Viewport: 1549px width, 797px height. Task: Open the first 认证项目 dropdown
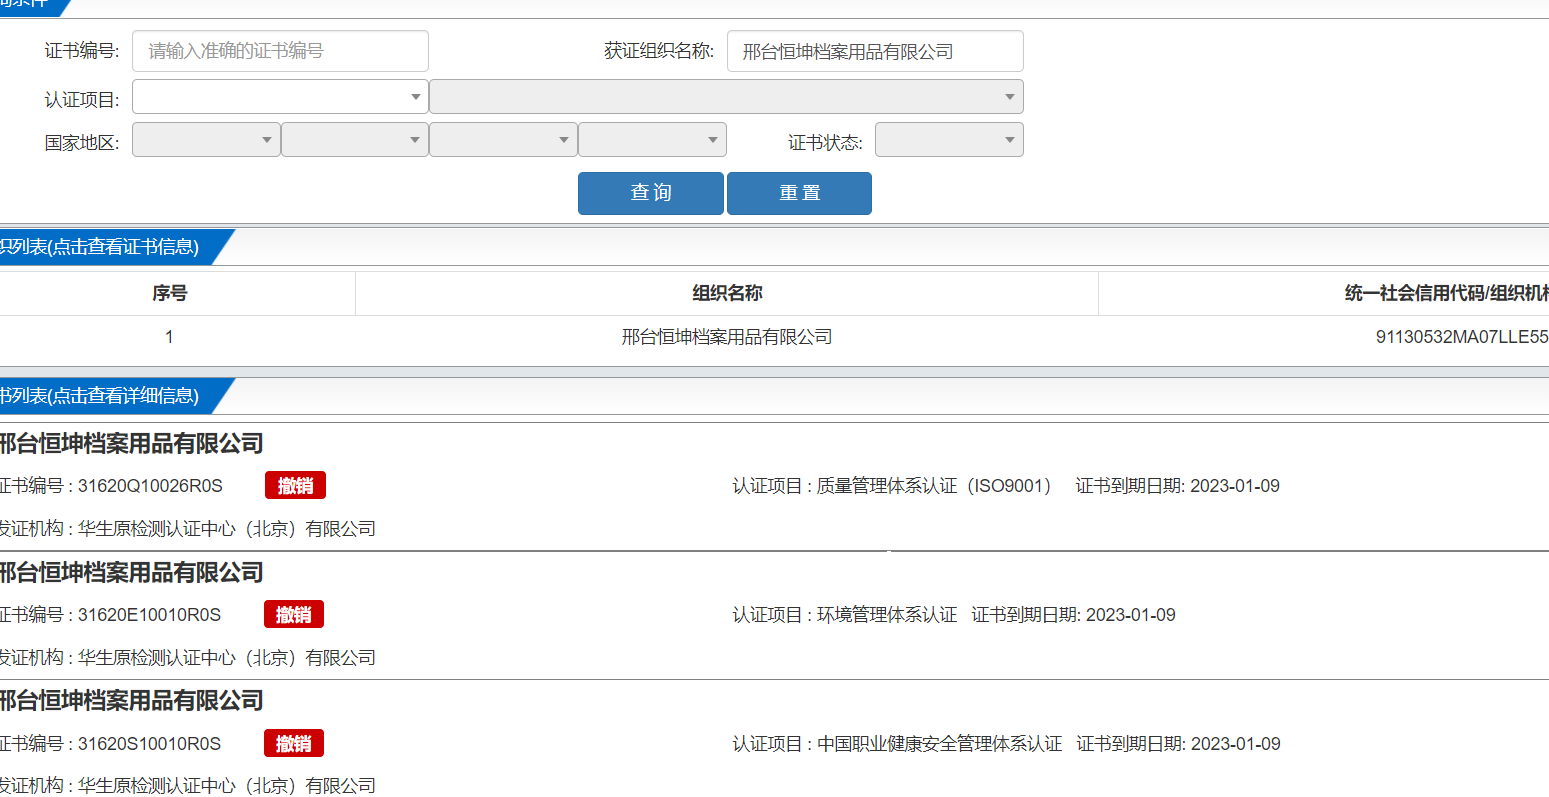point(280,97)
